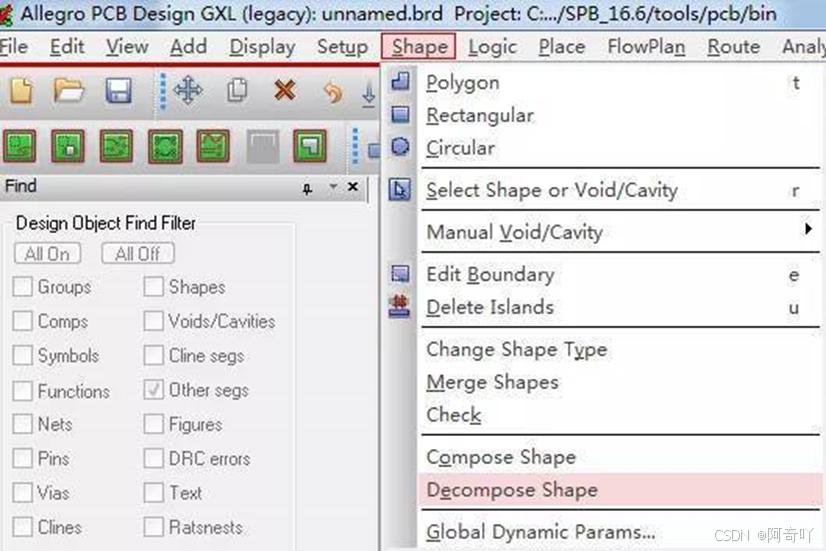Click the Save floppy disk icon
This screenshot has height=551, width=826.
click(119, 91)
